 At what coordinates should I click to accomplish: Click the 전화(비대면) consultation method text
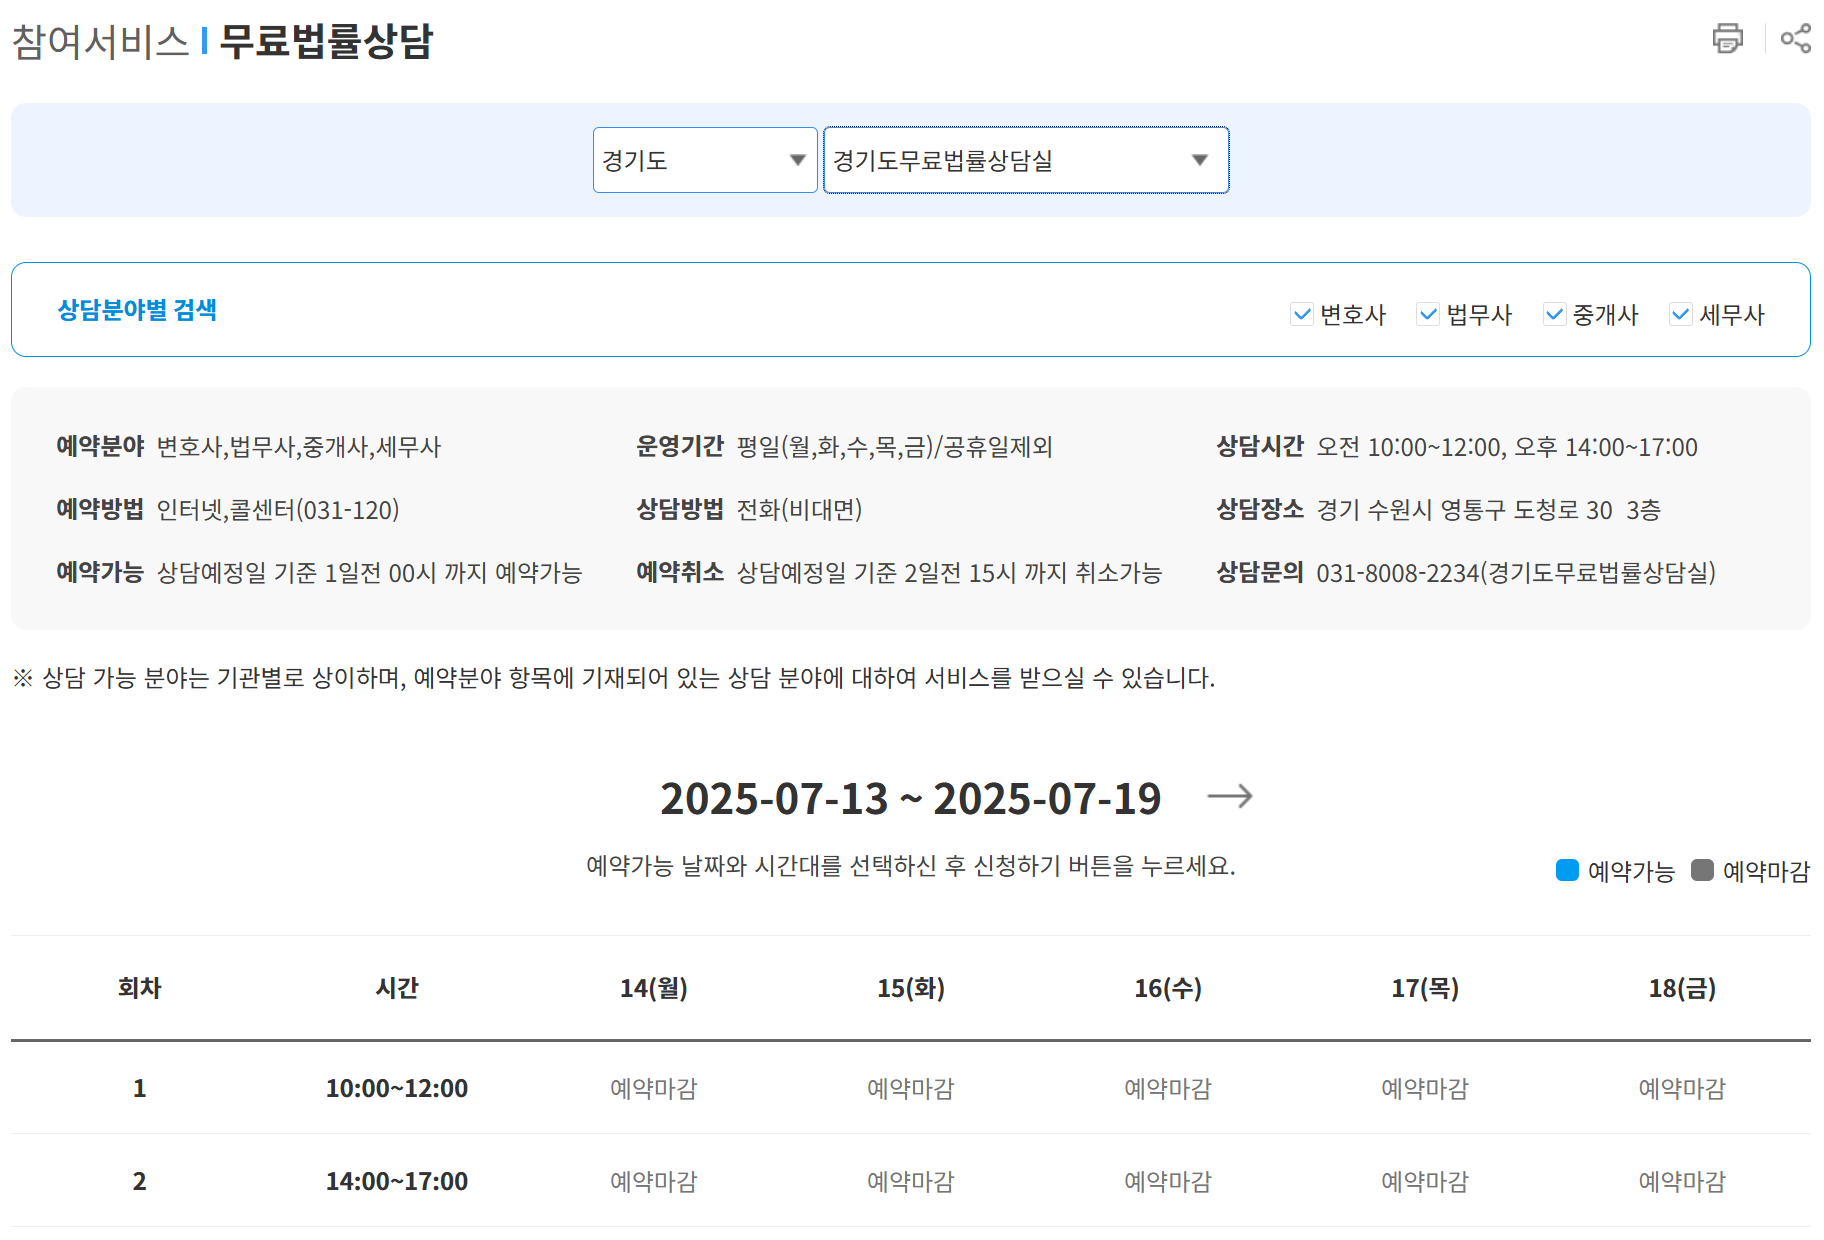click(799, 510)
